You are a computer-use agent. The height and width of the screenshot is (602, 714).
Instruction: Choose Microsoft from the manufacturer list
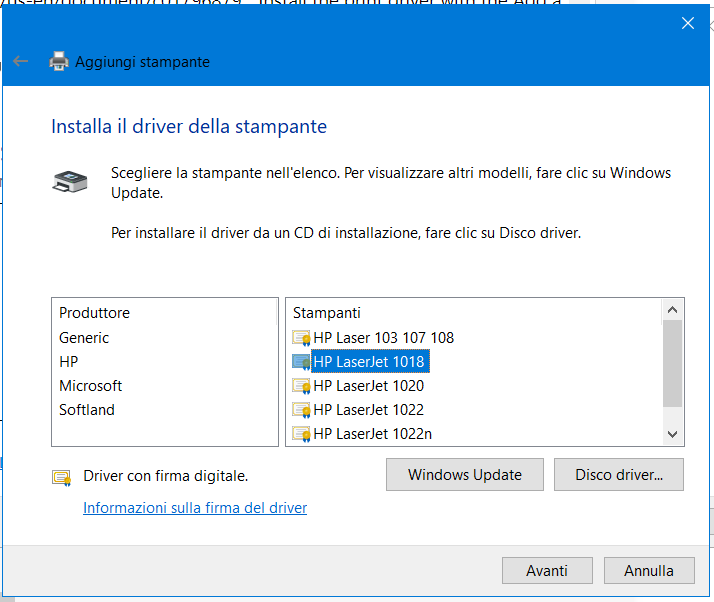tap(91, 386)
